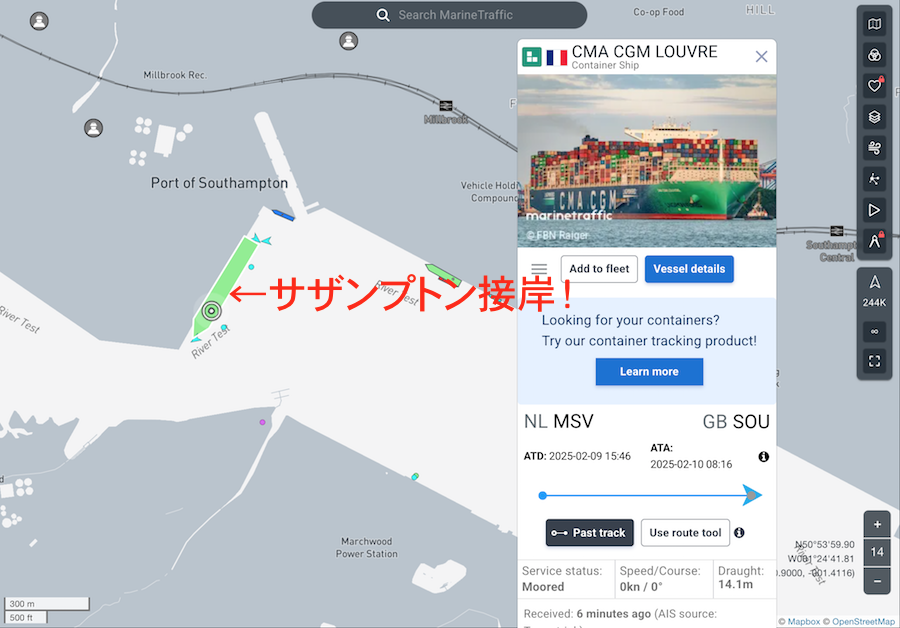Click Use route tool button
This screenshot has height=628, width=900.
(x=685, y=533)
